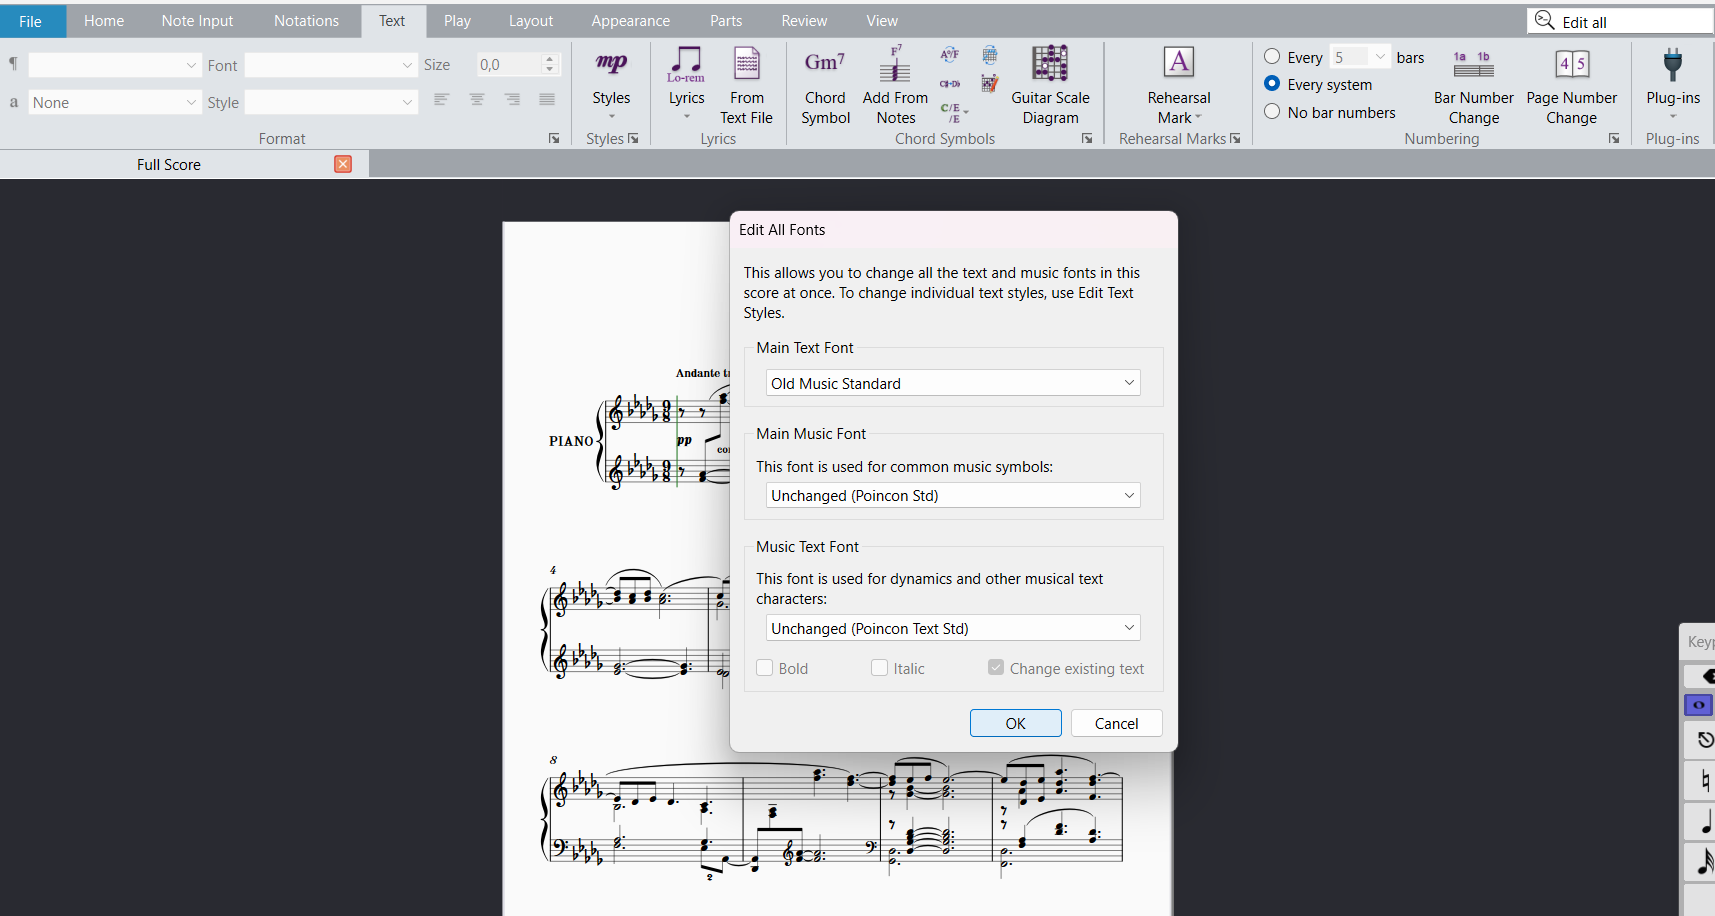Click the search magnifier icon
Image resolution: width=1715 pixels, height=916 pixels.
point(1544,21)
